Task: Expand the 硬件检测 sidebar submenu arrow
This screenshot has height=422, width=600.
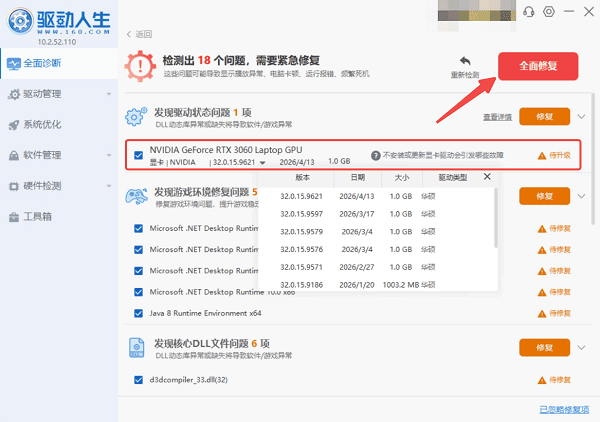Action: pyautogui.click(x=109, y=186)
